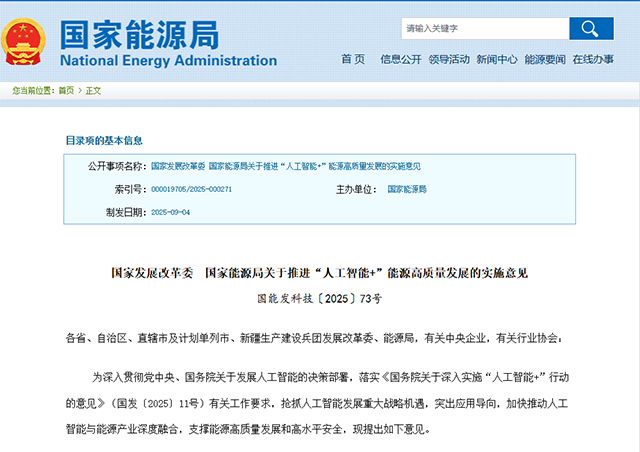The width and height of the screenshot is (640, 452).
Task: Click the 正文 breadcrumb item
Action: [93, 90]
